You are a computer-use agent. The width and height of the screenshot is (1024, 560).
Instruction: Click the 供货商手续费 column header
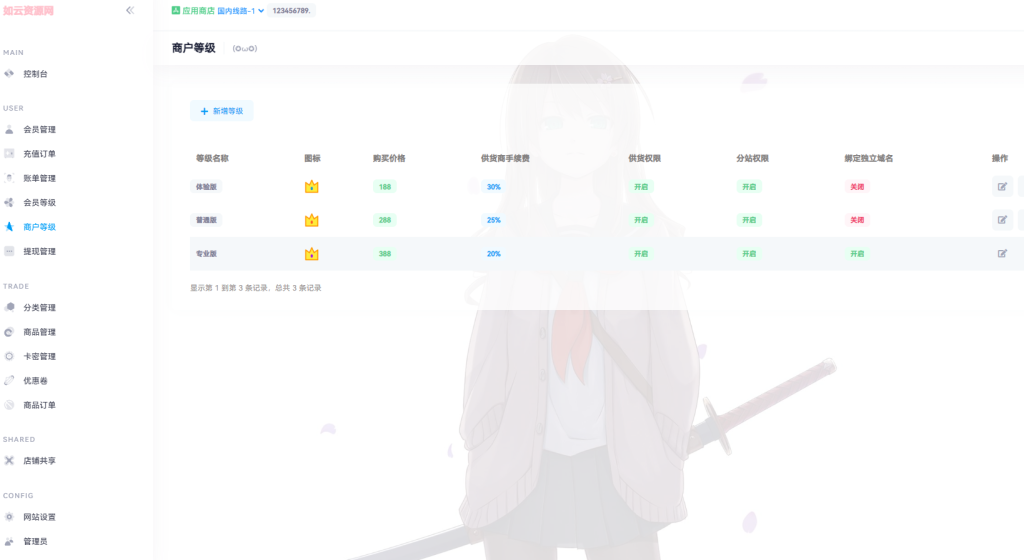click(505, 158)
